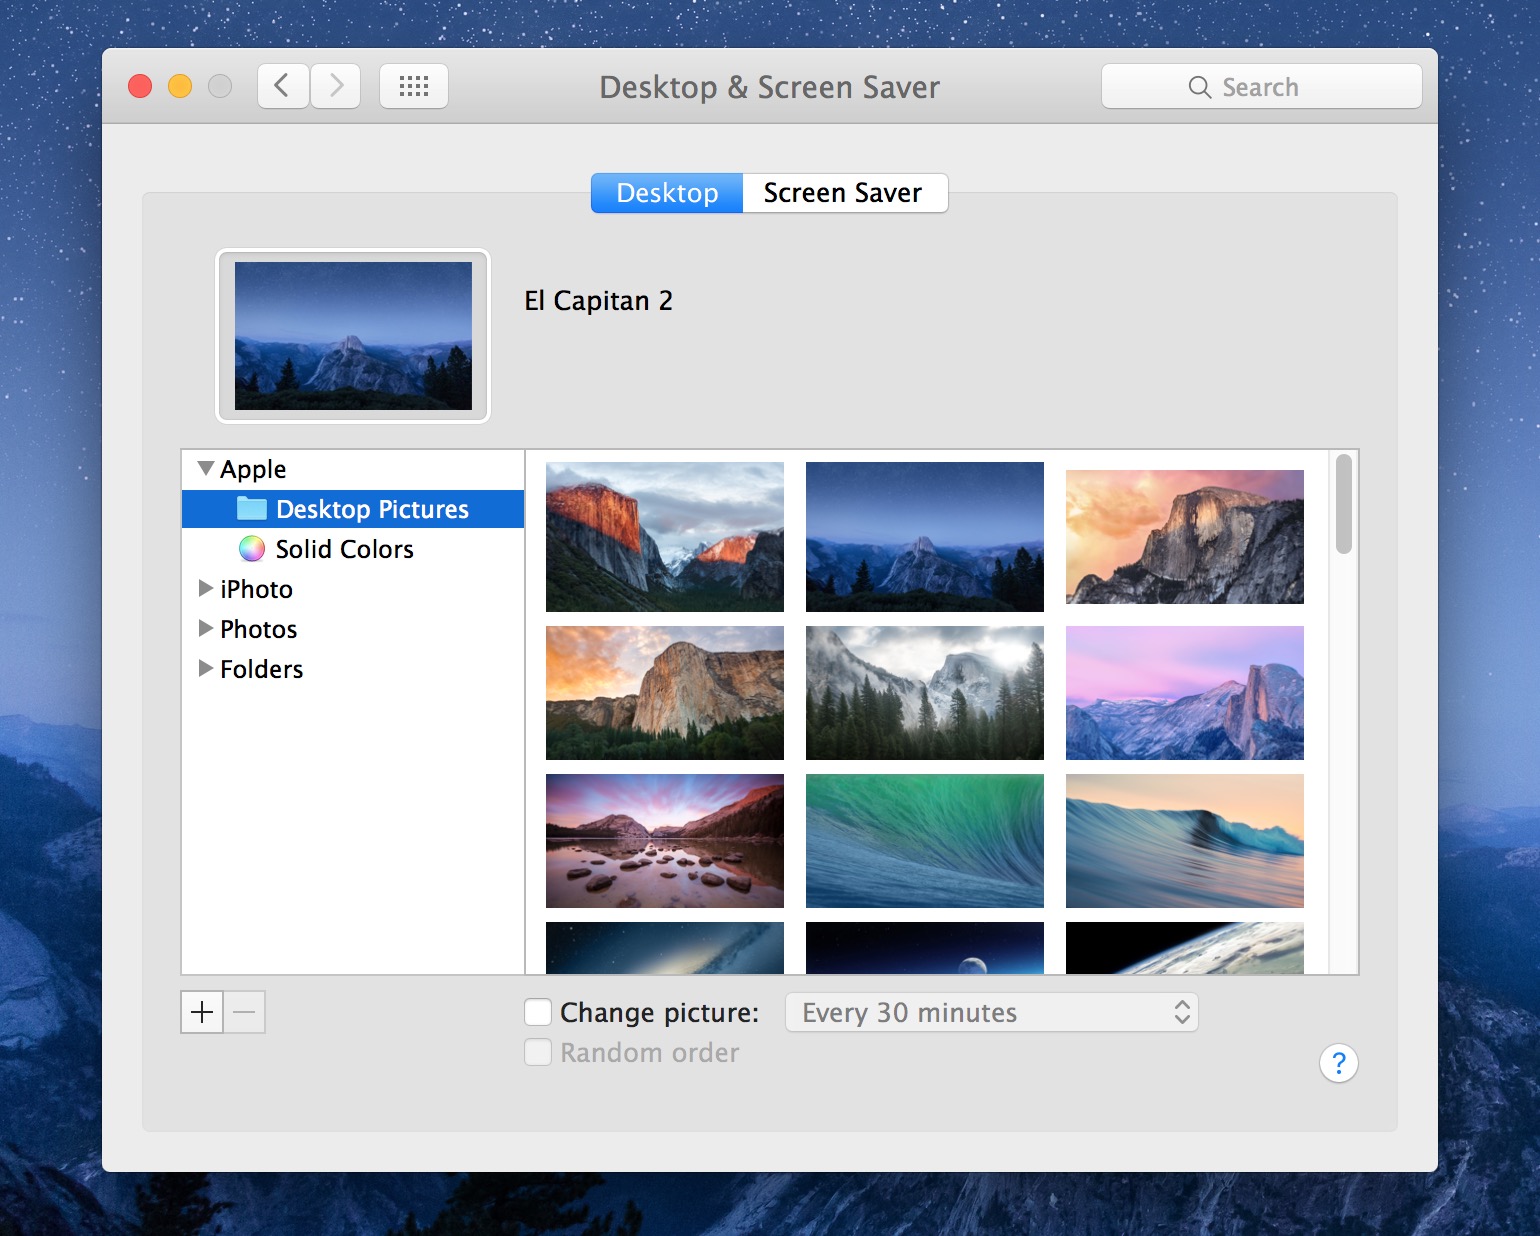
Task: Open the help question mark button
Action: (1338, 1063)
